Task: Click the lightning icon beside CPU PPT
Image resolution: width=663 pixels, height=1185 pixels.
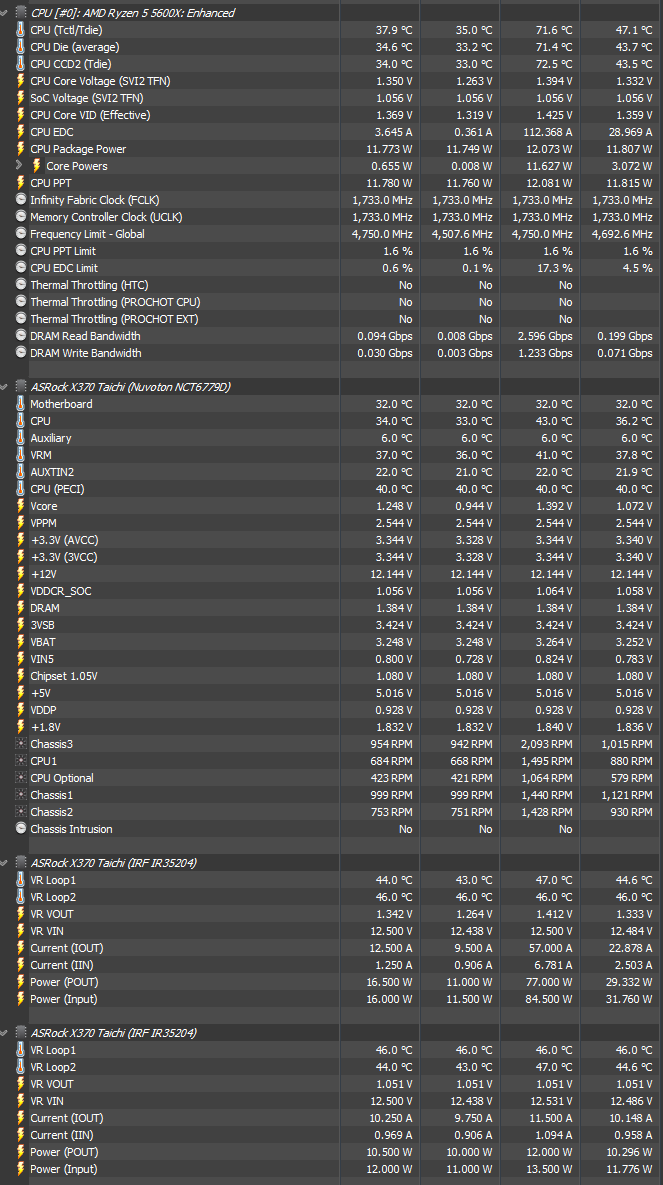Action: [20, 183]
